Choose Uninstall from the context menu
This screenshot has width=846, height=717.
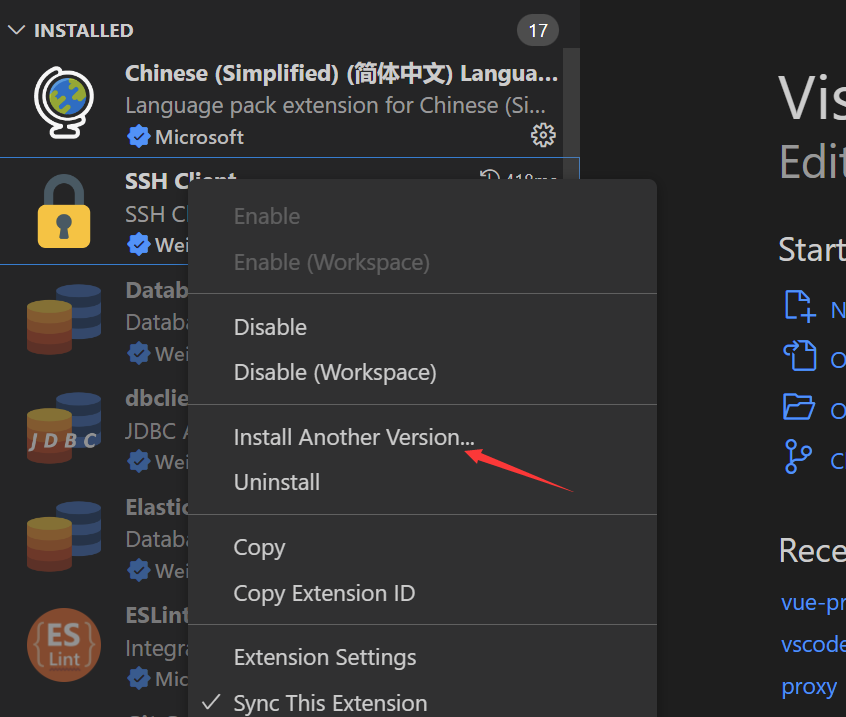tap(279, 482)
